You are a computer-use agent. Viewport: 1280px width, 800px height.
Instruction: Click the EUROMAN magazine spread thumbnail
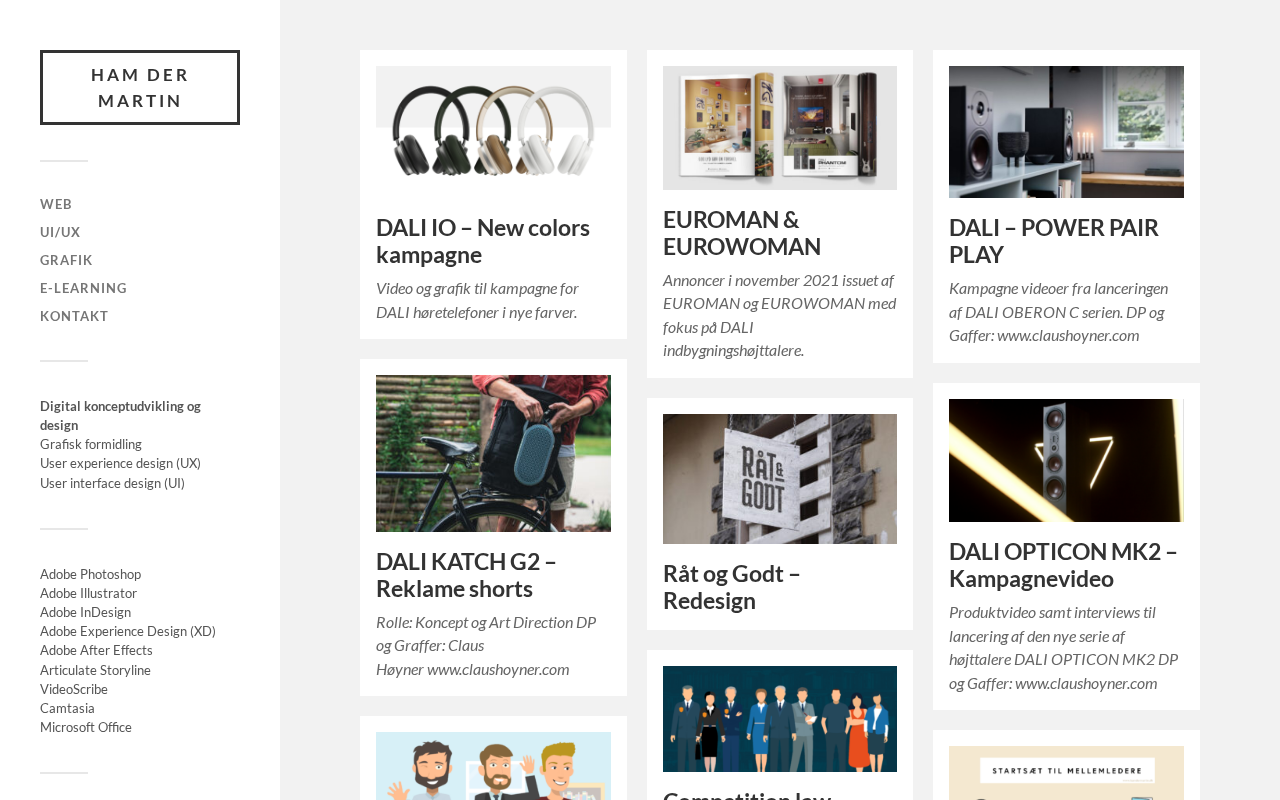[x=780, y=128]
